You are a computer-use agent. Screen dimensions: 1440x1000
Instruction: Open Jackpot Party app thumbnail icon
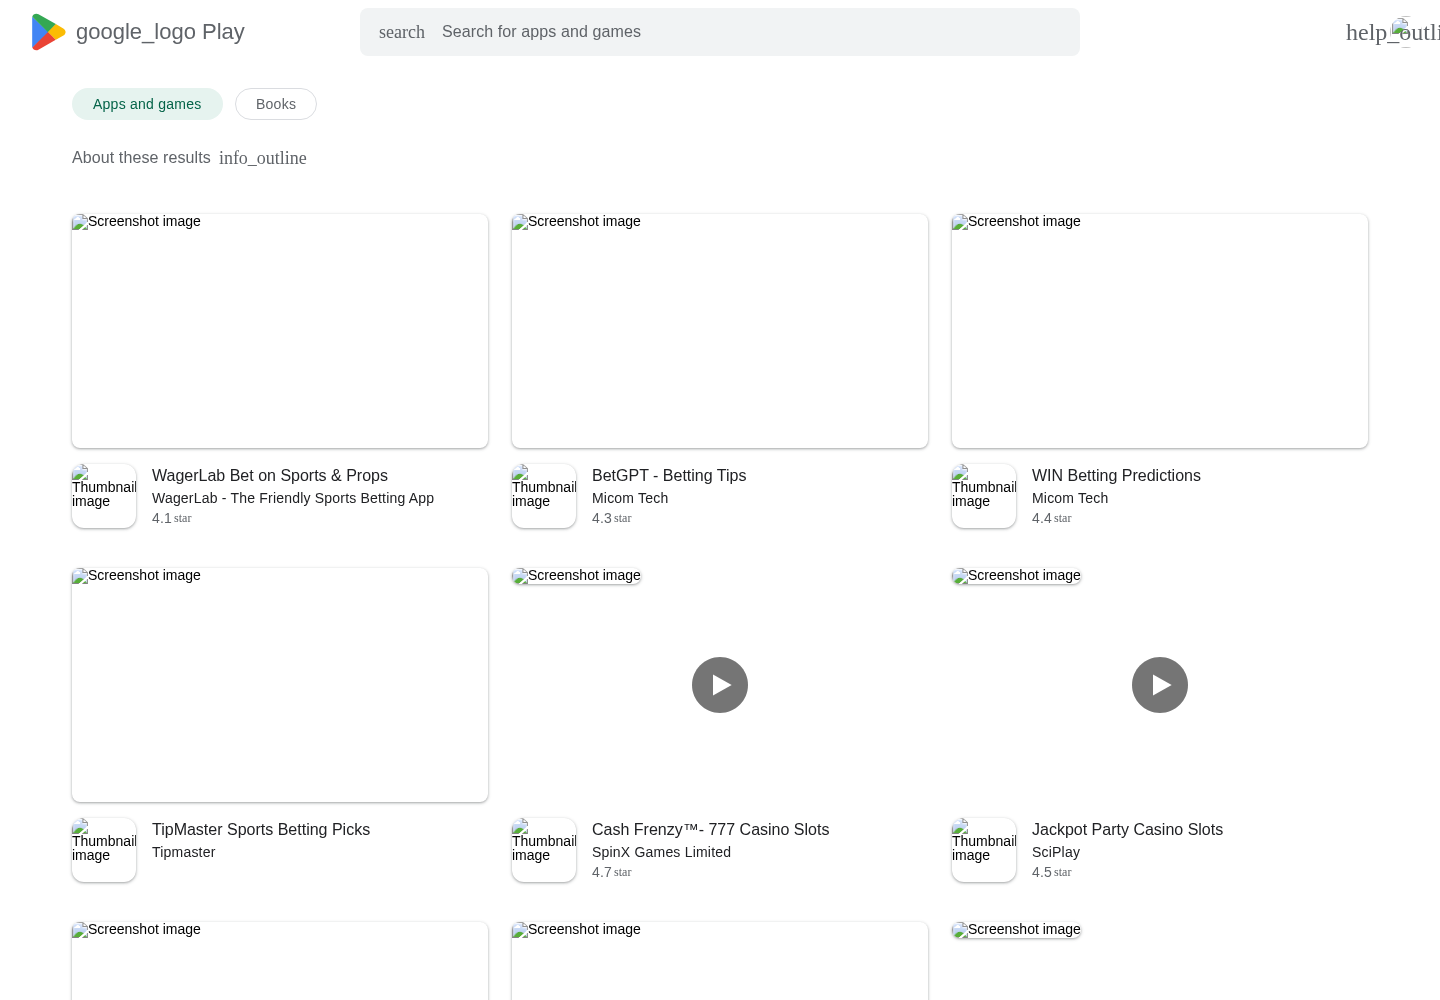pyautogui.click(x=984, y=850)
